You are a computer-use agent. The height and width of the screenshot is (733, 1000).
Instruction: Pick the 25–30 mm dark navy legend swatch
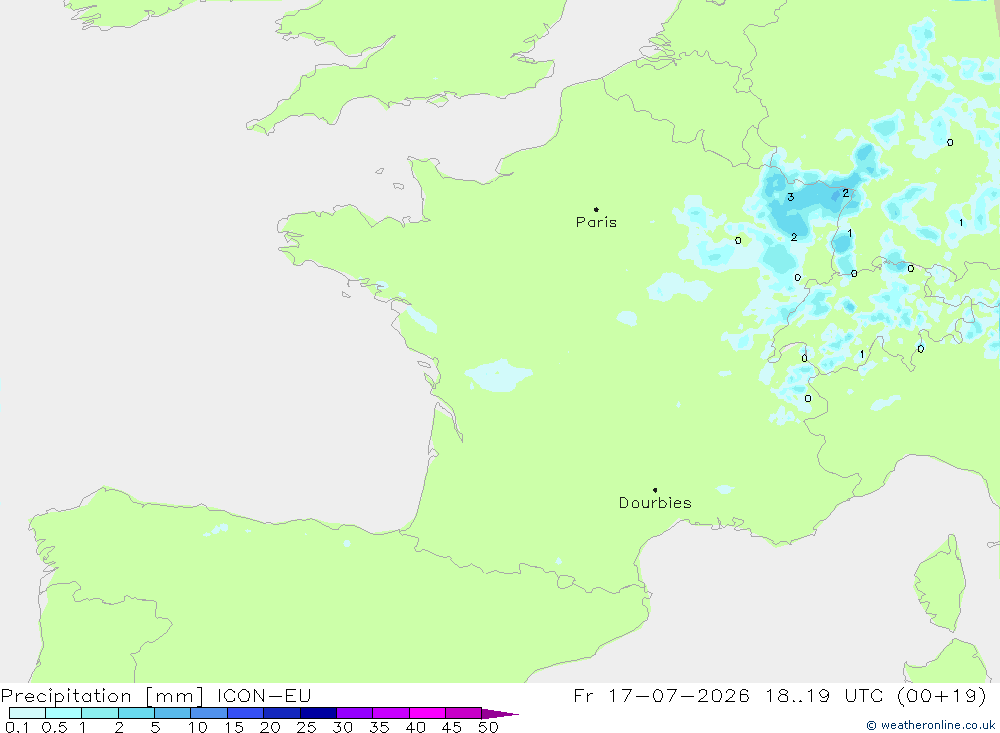click(x=318, y=713)
